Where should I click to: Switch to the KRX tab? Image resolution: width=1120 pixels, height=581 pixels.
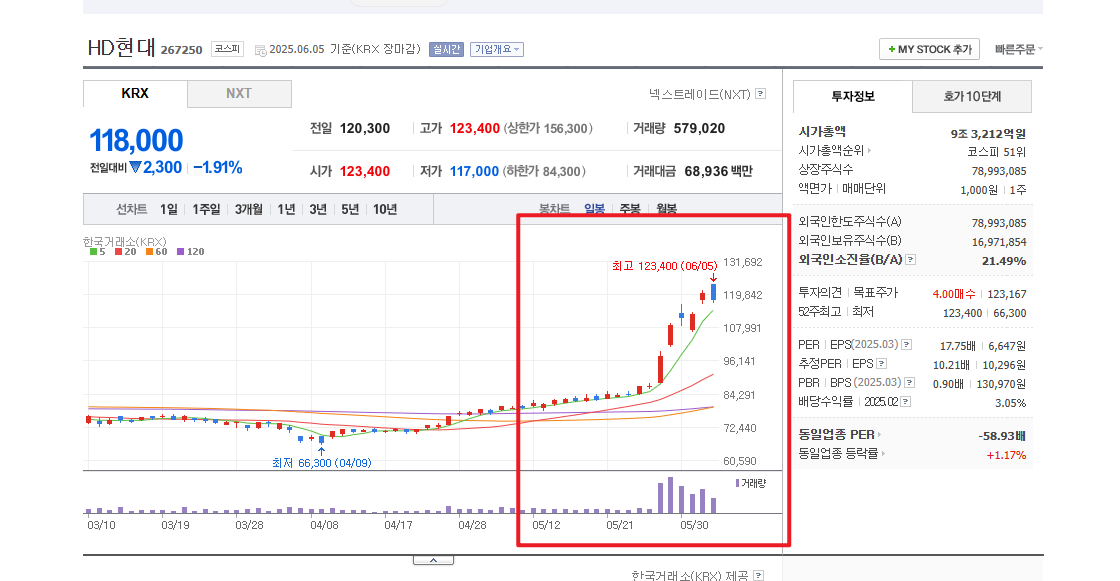(x=135, y=94)
